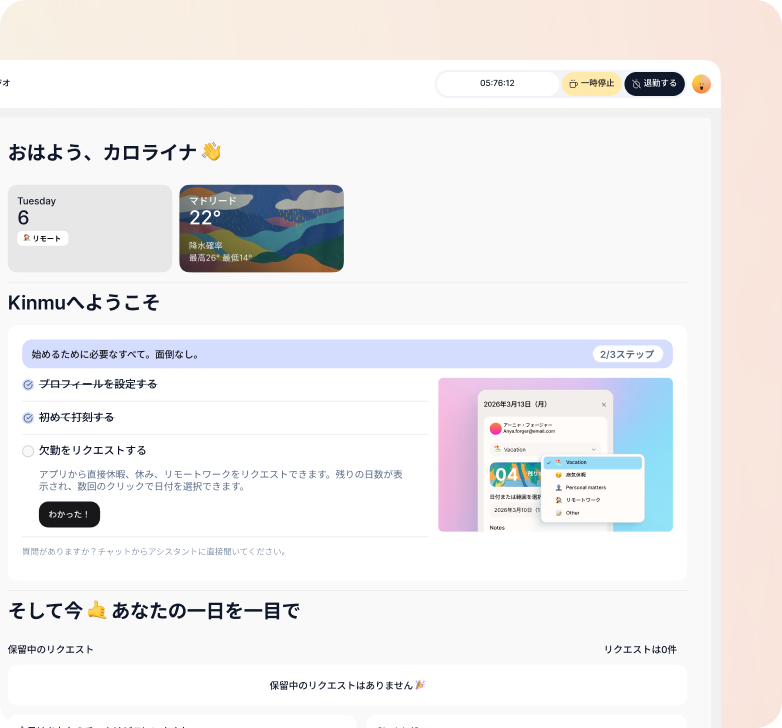Click the 22° temperature reading
This screenshot has height=728, width=782.
(x=205, y=218)
